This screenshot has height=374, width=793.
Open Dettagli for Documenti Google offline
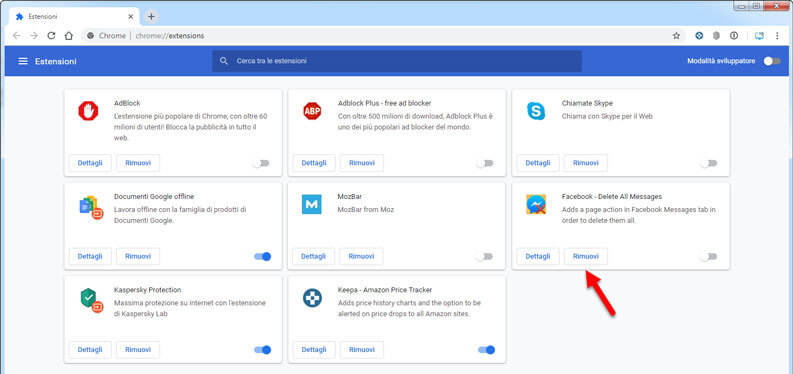(90, 256)
